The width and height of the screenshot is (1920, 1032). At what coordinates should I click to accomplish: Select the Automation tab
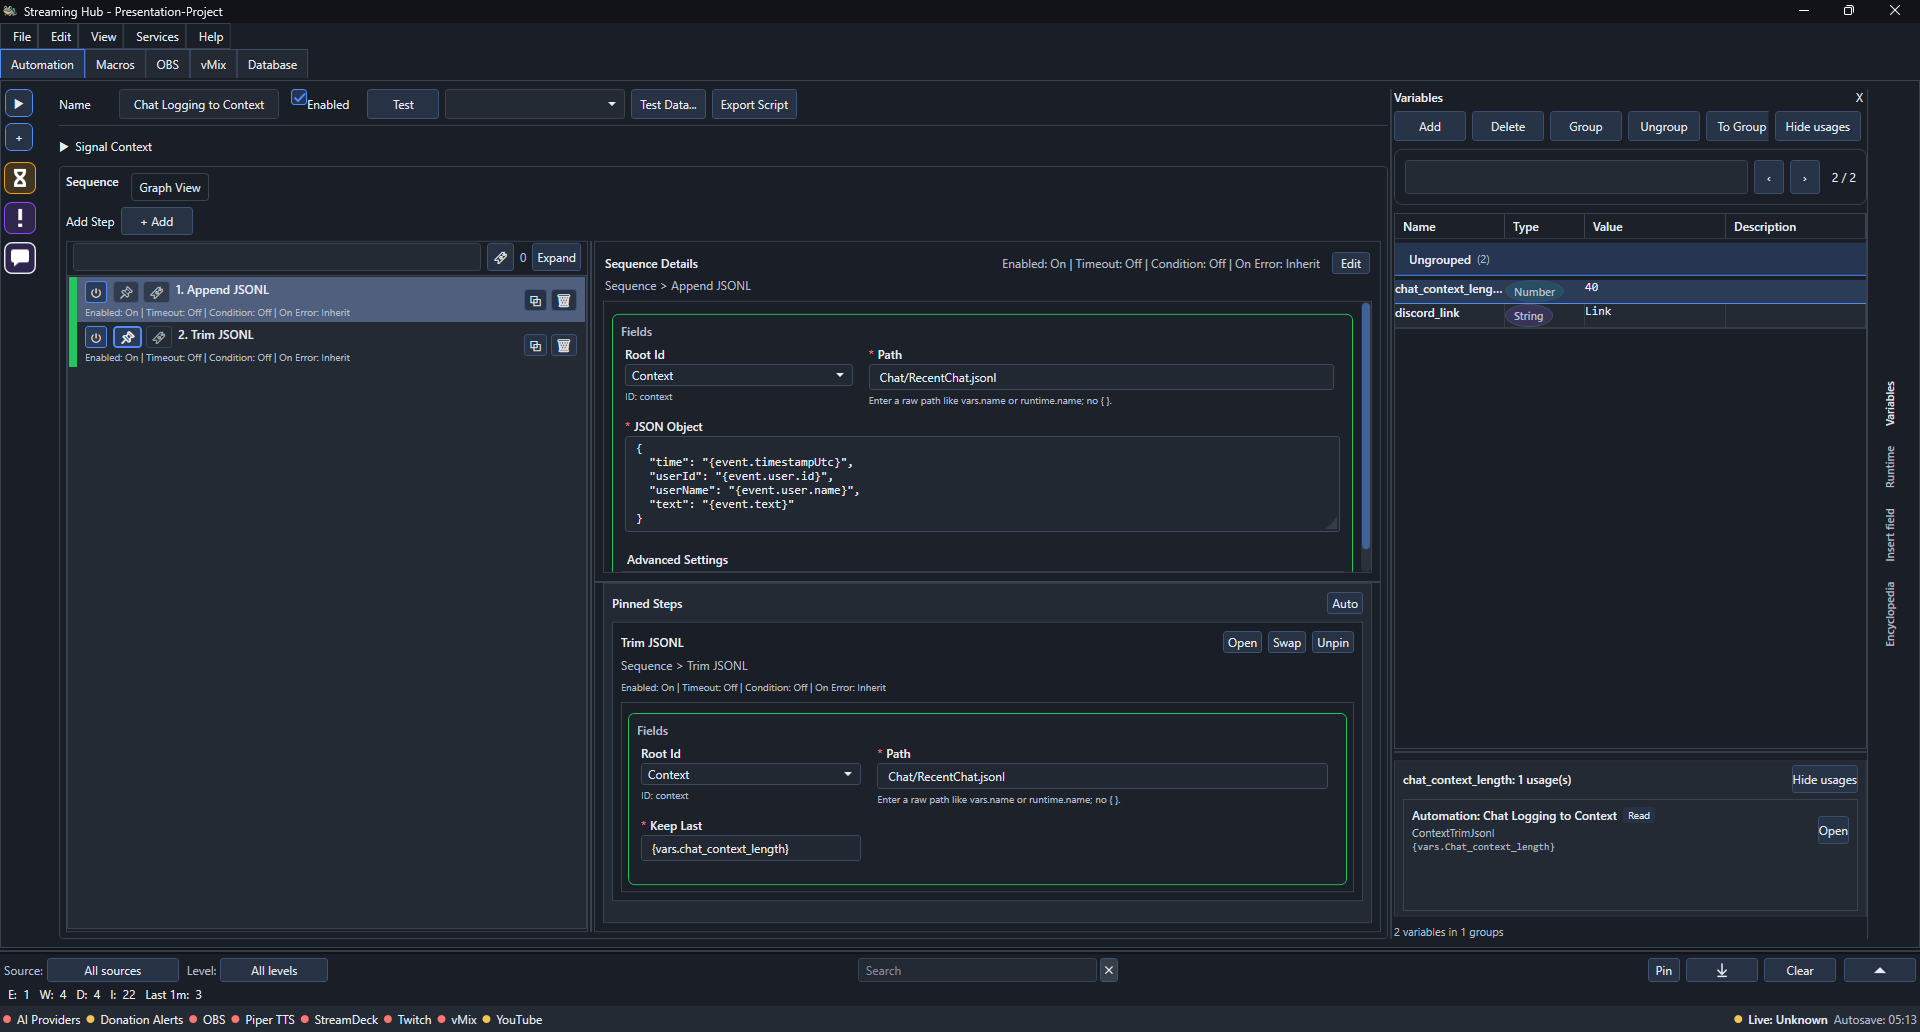tap(42, 65)
